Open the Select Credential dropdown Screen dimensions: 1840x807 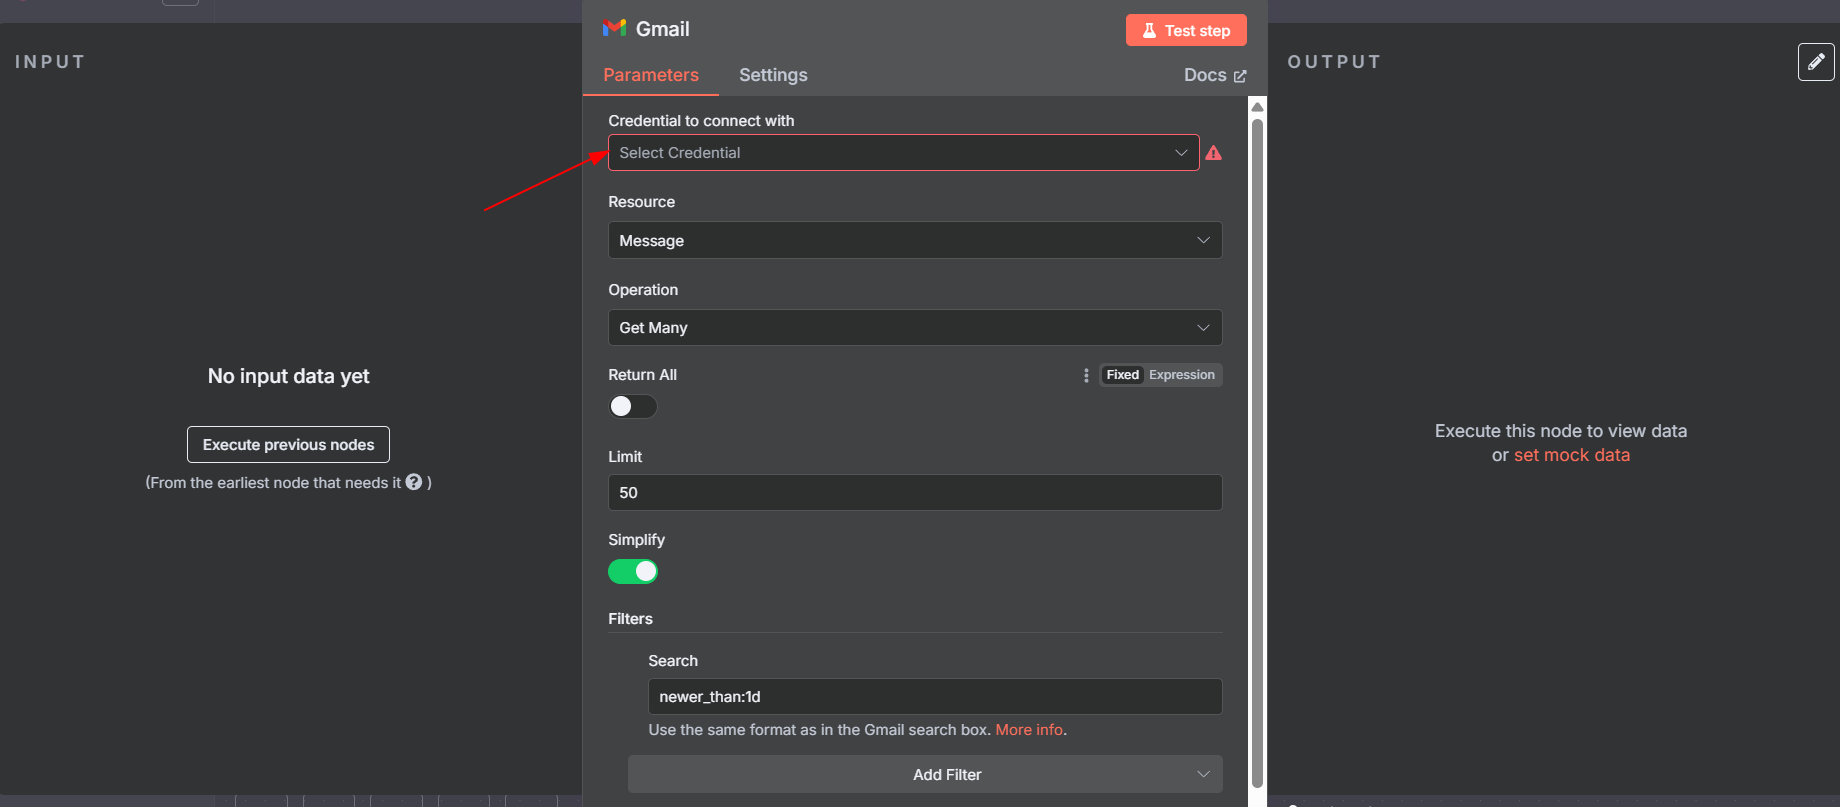click(x=903, y=153)
